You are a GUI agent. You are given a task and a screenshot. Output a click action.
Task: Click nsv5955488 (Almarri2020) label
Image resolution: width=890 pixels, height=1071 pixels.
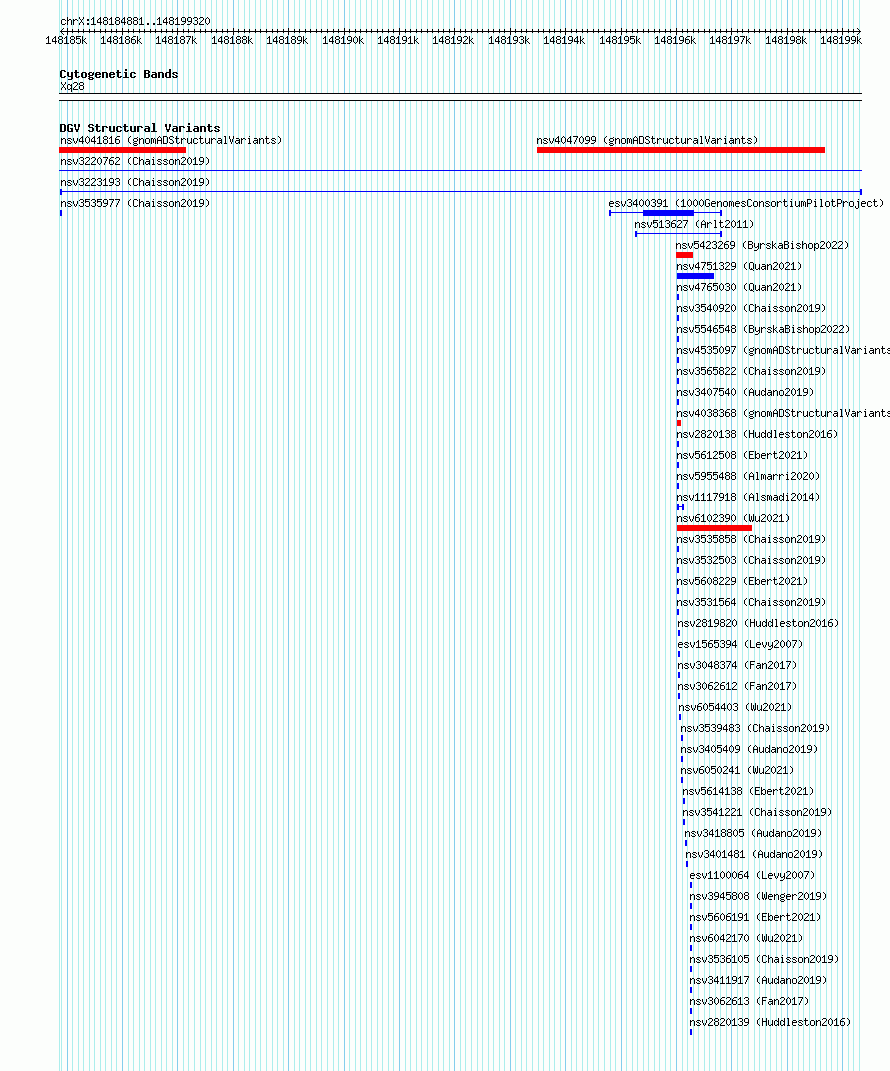click(748, 477)
